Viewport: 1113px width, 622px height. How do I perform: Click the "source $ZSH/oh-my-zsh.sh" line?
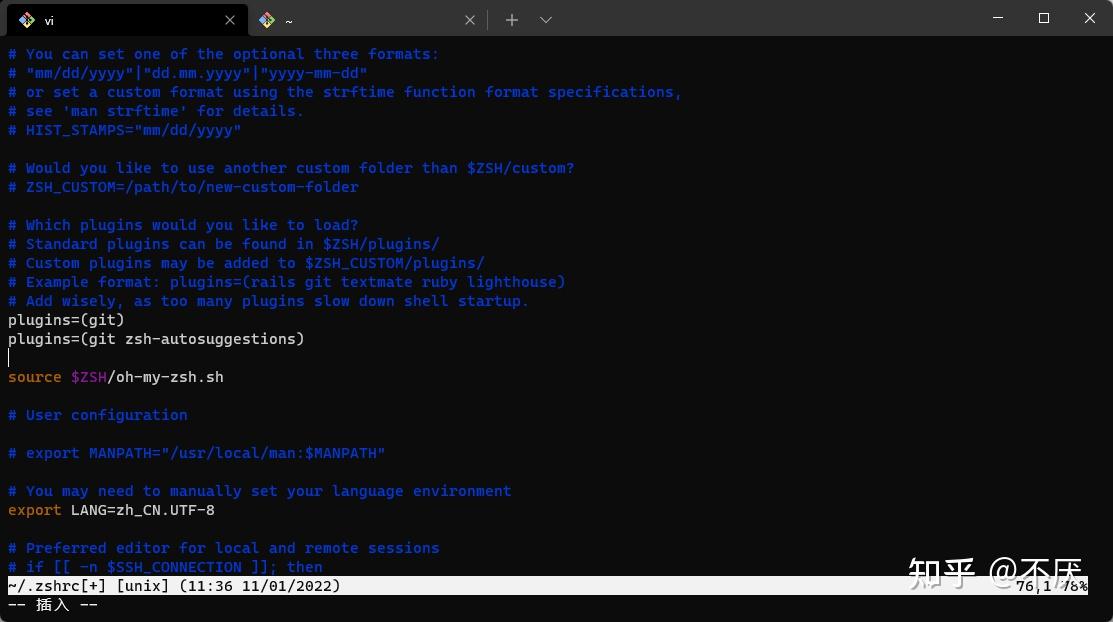(x=115, y=377)
